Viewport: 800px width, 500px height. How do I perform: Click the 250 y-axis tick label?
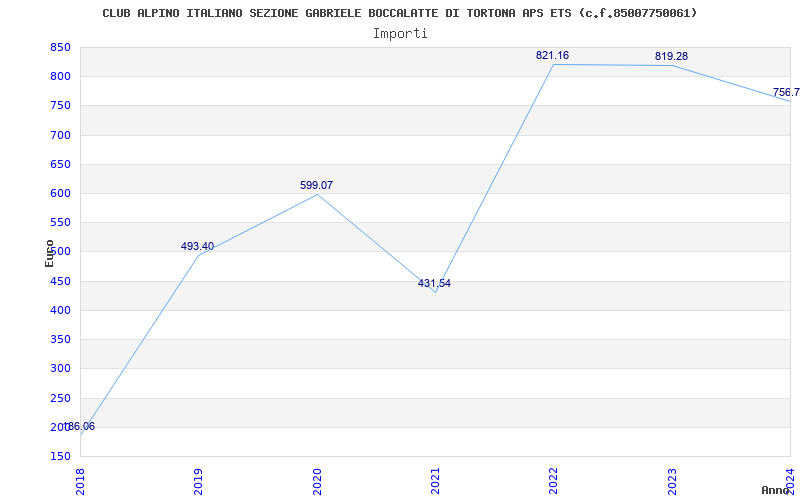[x=60, y=398]
